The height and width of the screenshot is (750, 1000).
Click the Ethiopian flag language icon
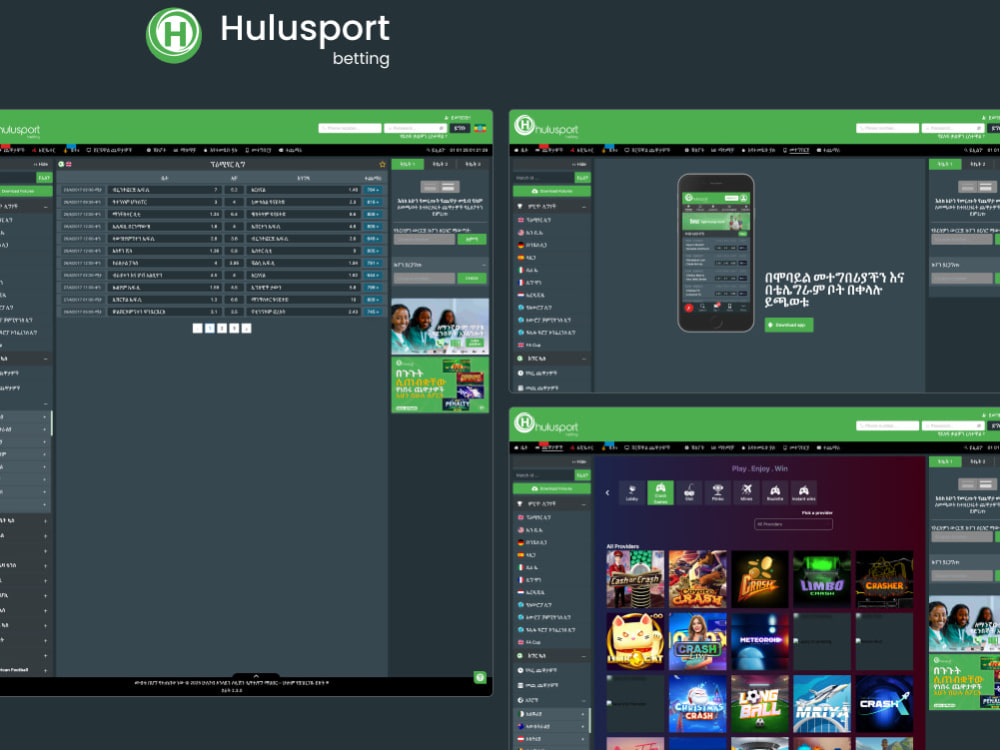click(x=480, y=128)
